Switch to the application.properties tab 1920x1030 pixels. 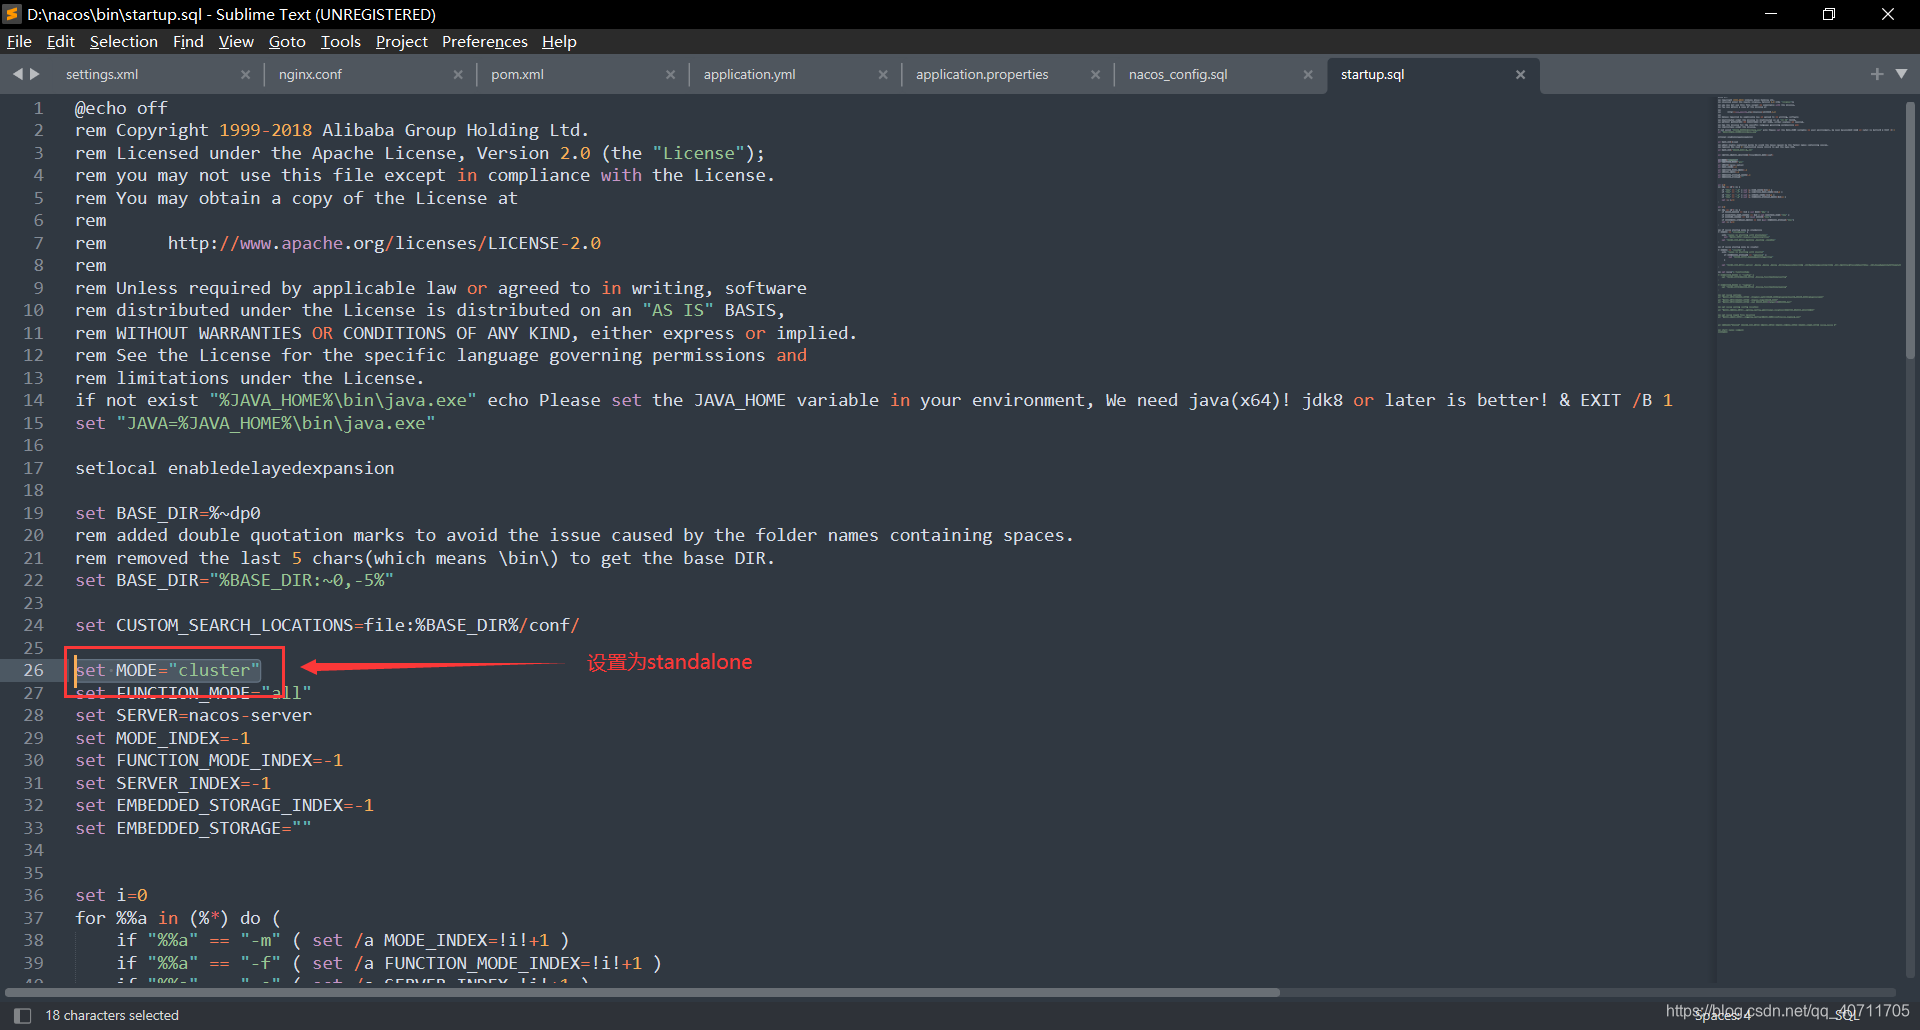coord(981,74)
